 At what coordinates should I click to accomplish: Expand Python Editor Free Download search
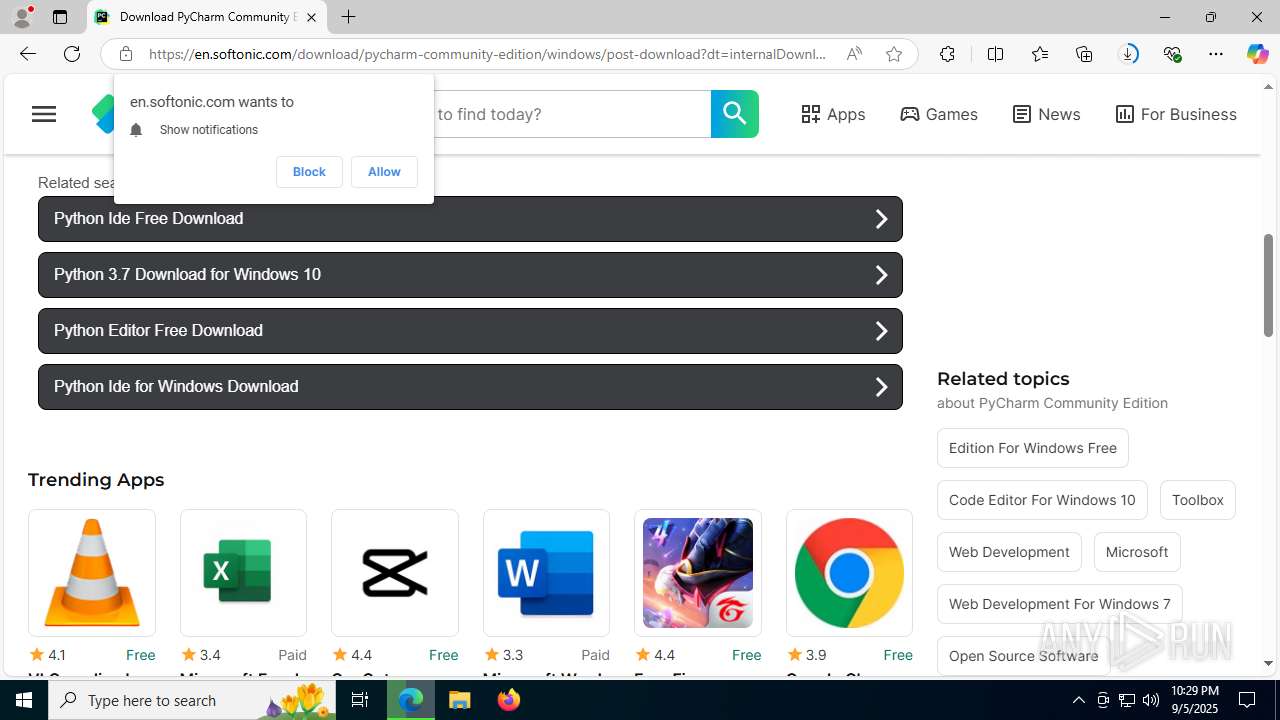(x=470, y=331)
